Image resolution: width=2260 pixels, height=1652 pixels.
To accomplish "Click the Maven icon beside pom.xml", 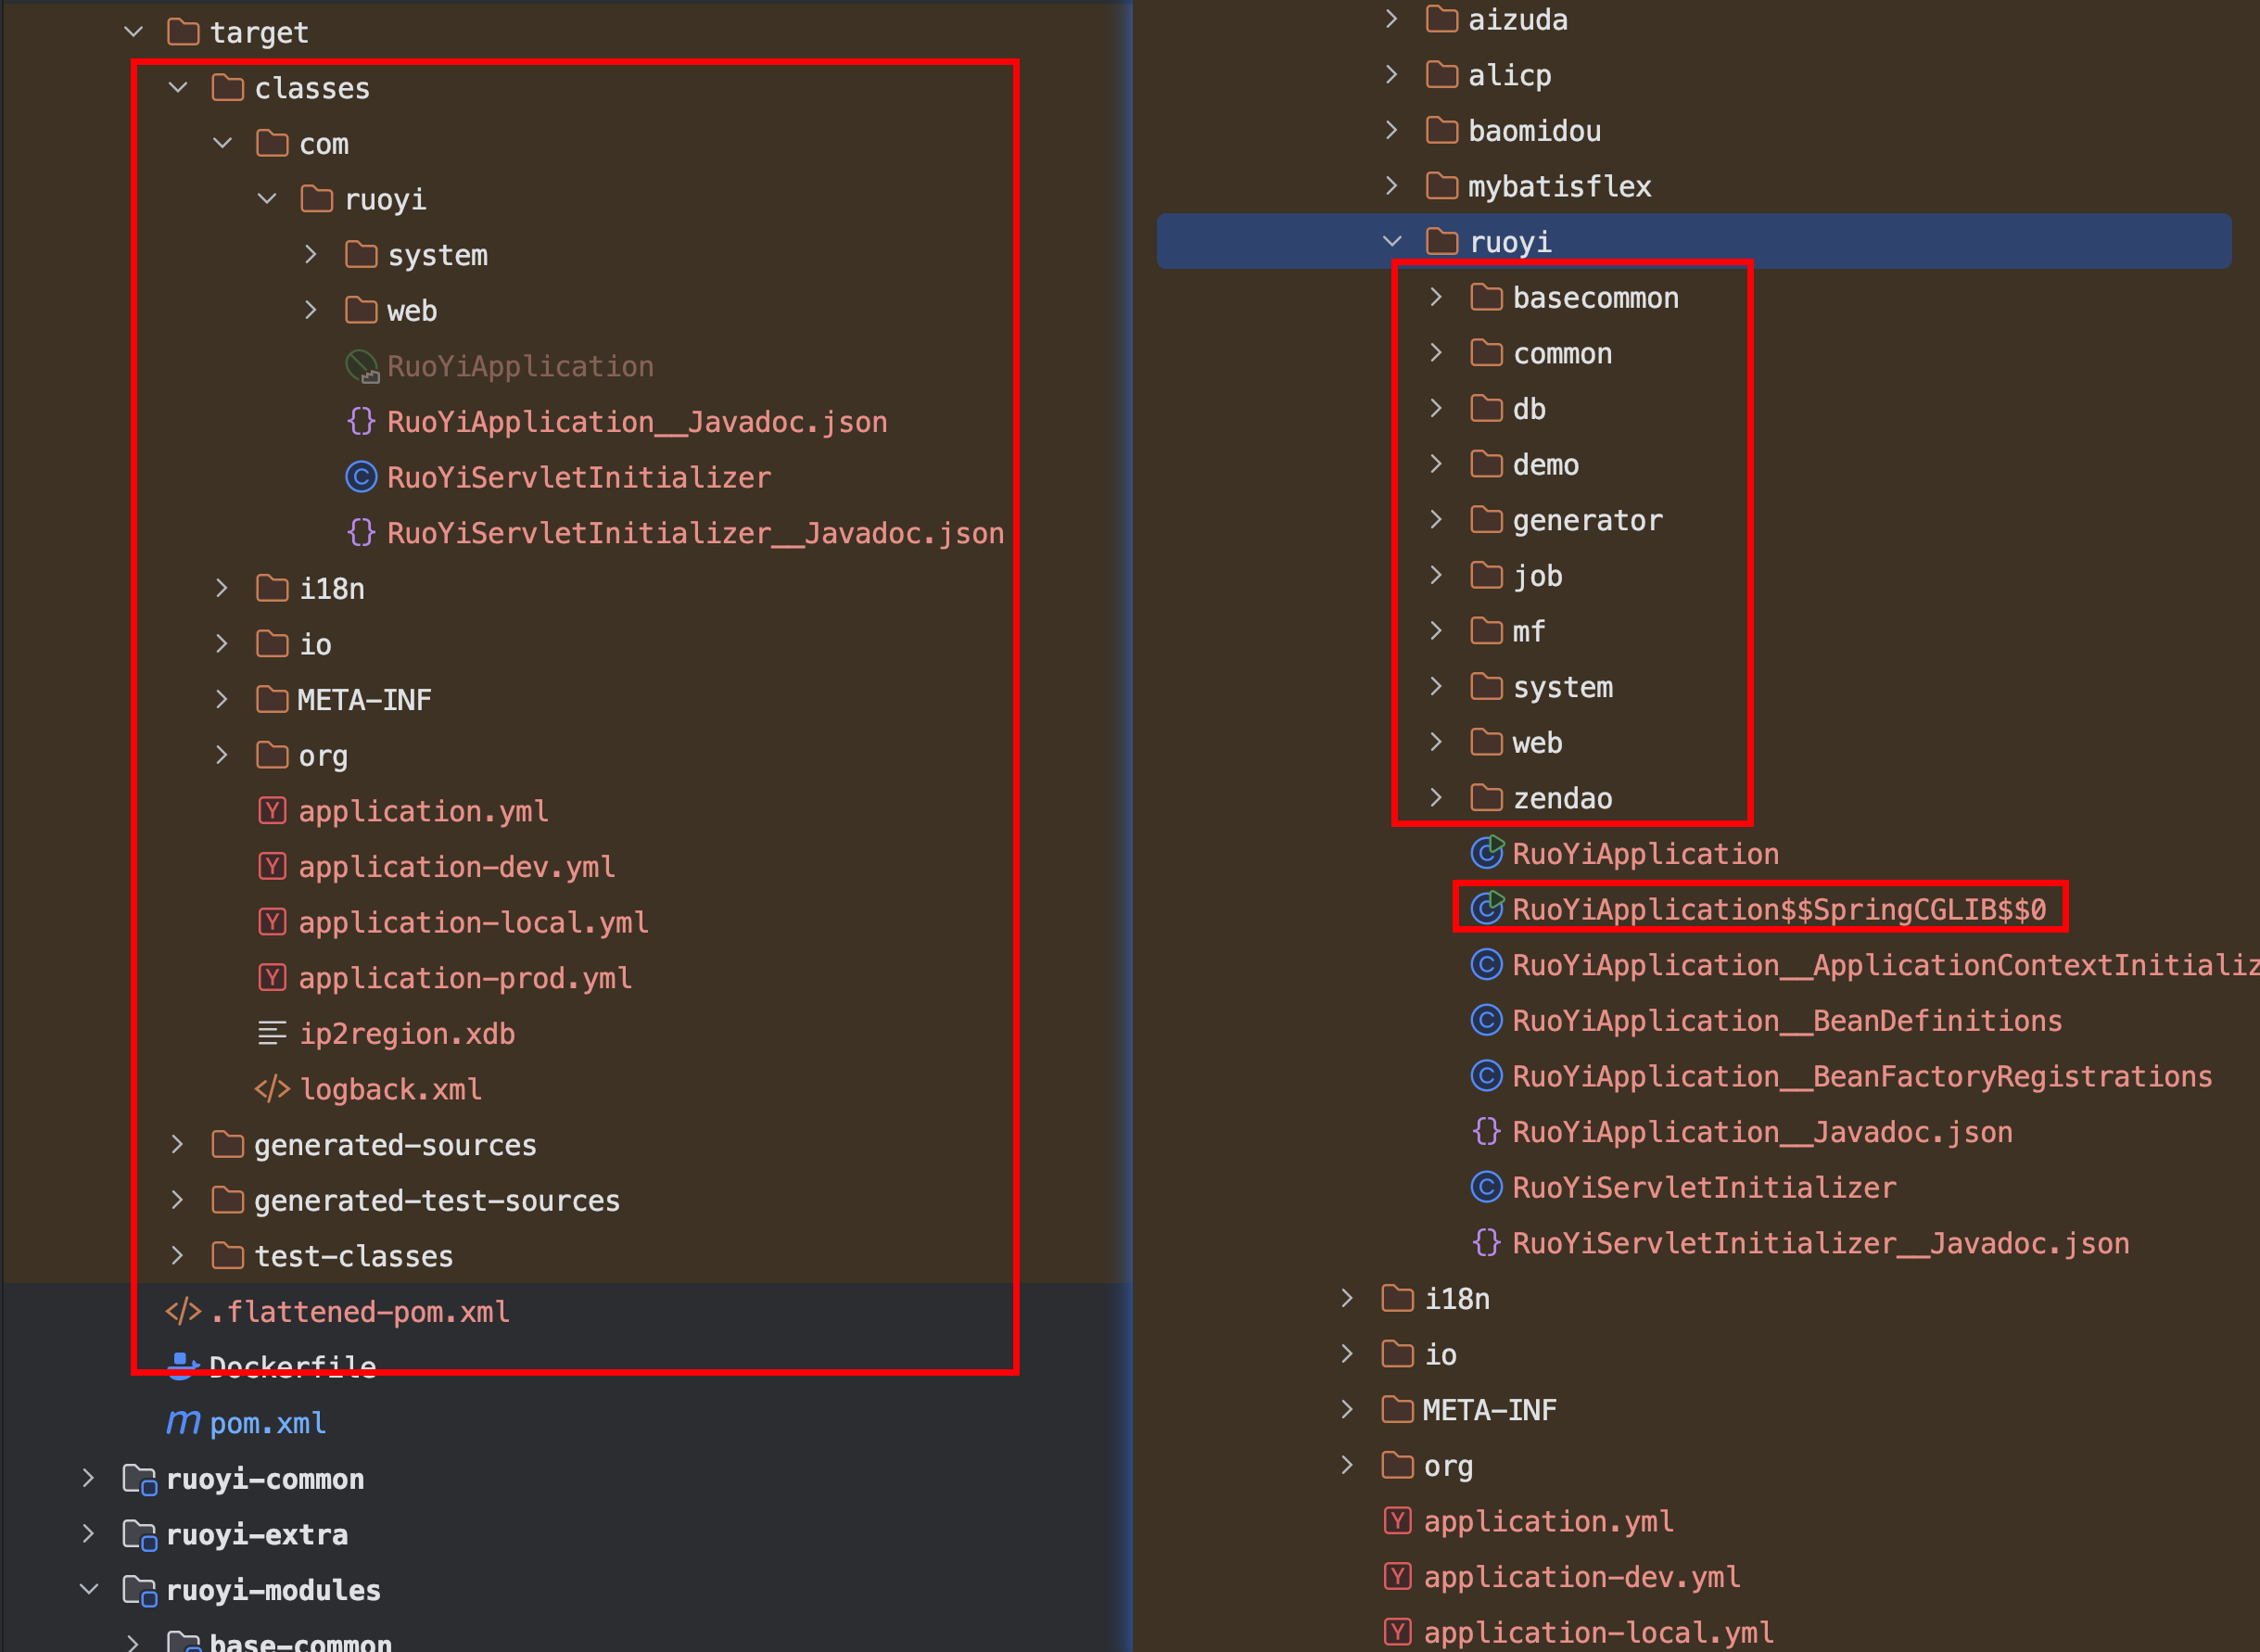I will coord(183,1422).
